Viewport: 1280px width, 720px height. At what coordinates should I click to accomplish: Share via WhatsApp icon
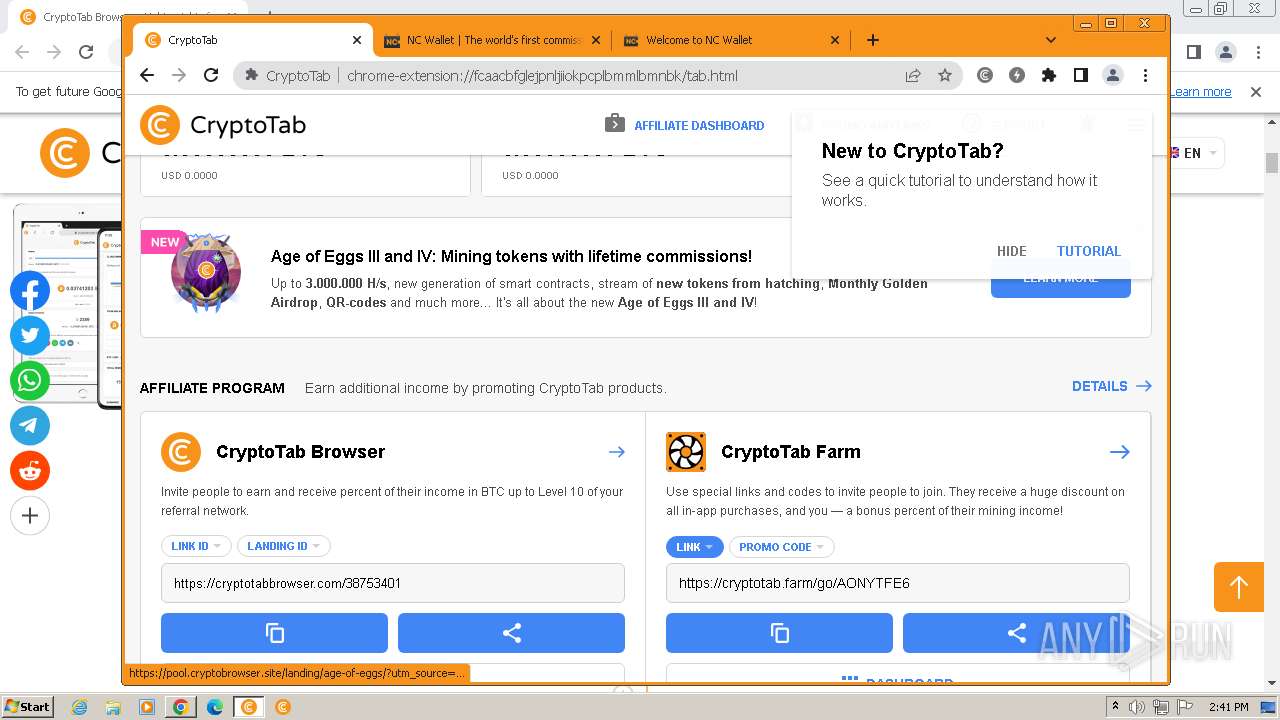[30, 381]
